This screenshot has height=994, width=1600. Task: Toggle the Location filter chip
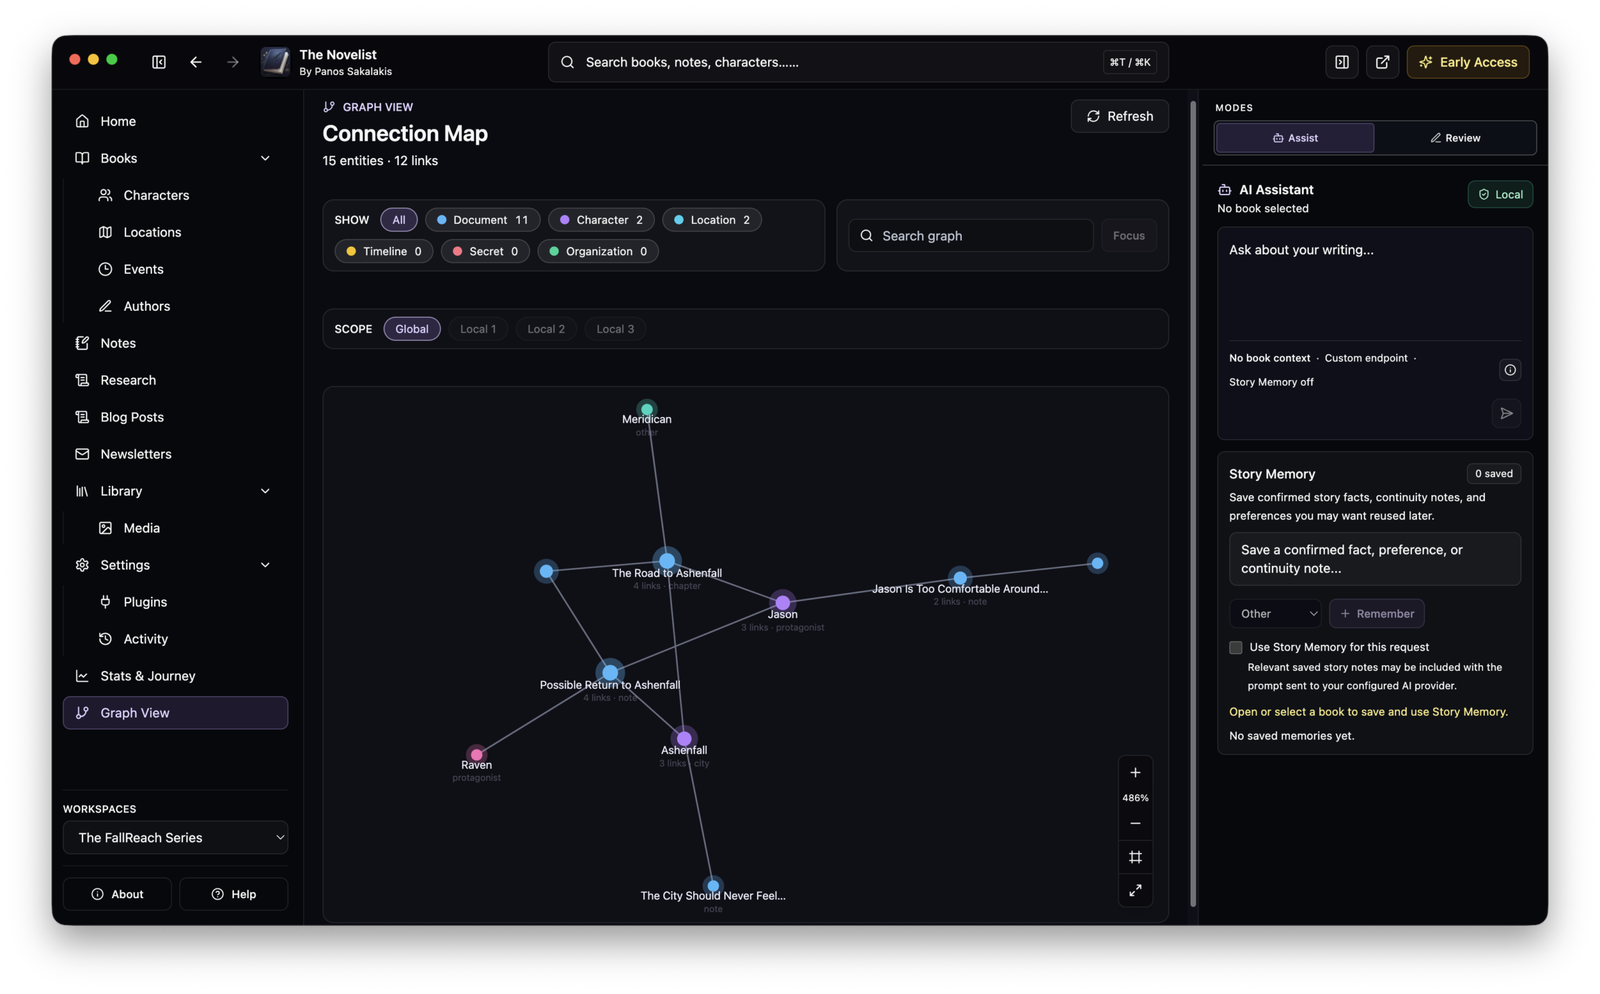click(712, 220)
